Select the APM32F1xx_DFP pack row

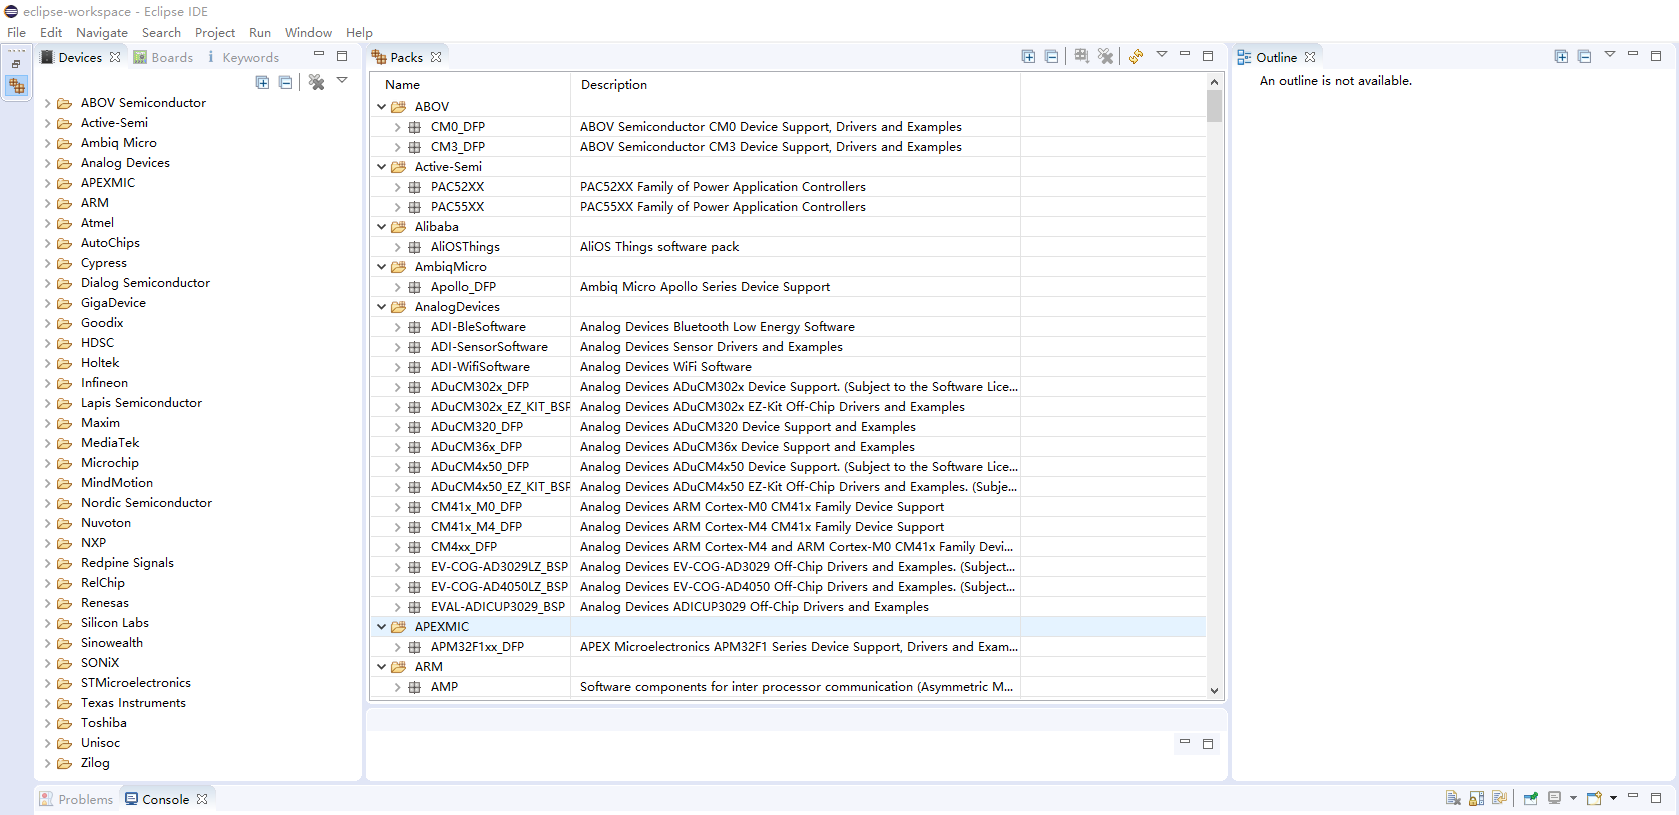click(788, 647)
